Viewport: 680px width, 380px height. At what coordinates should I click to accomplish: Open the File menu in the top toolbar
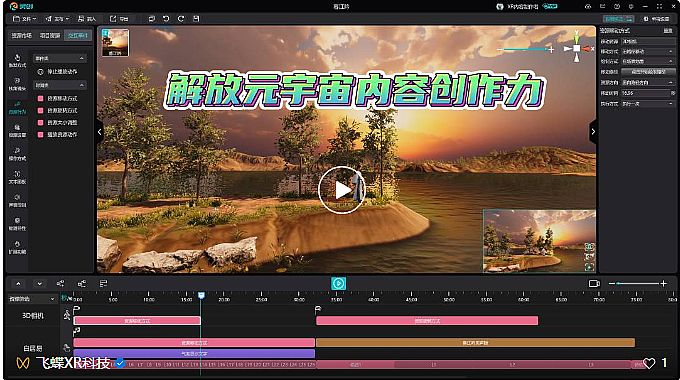[25, 19]
